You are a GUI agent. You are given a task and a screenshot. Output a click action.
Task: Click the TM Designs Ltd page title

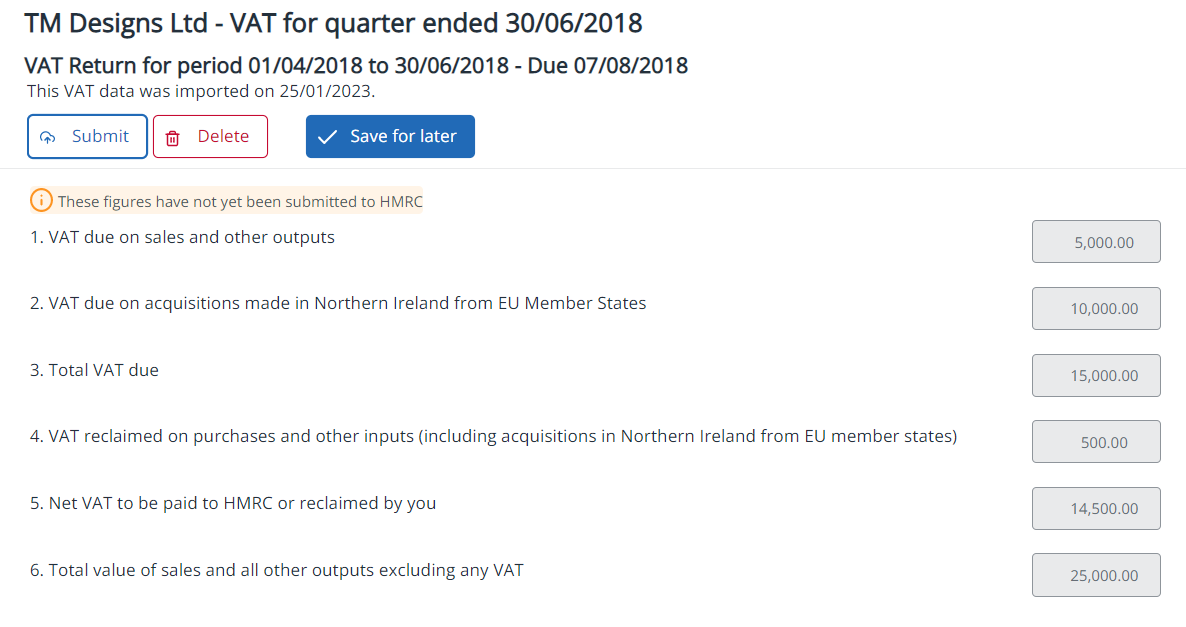333,23
